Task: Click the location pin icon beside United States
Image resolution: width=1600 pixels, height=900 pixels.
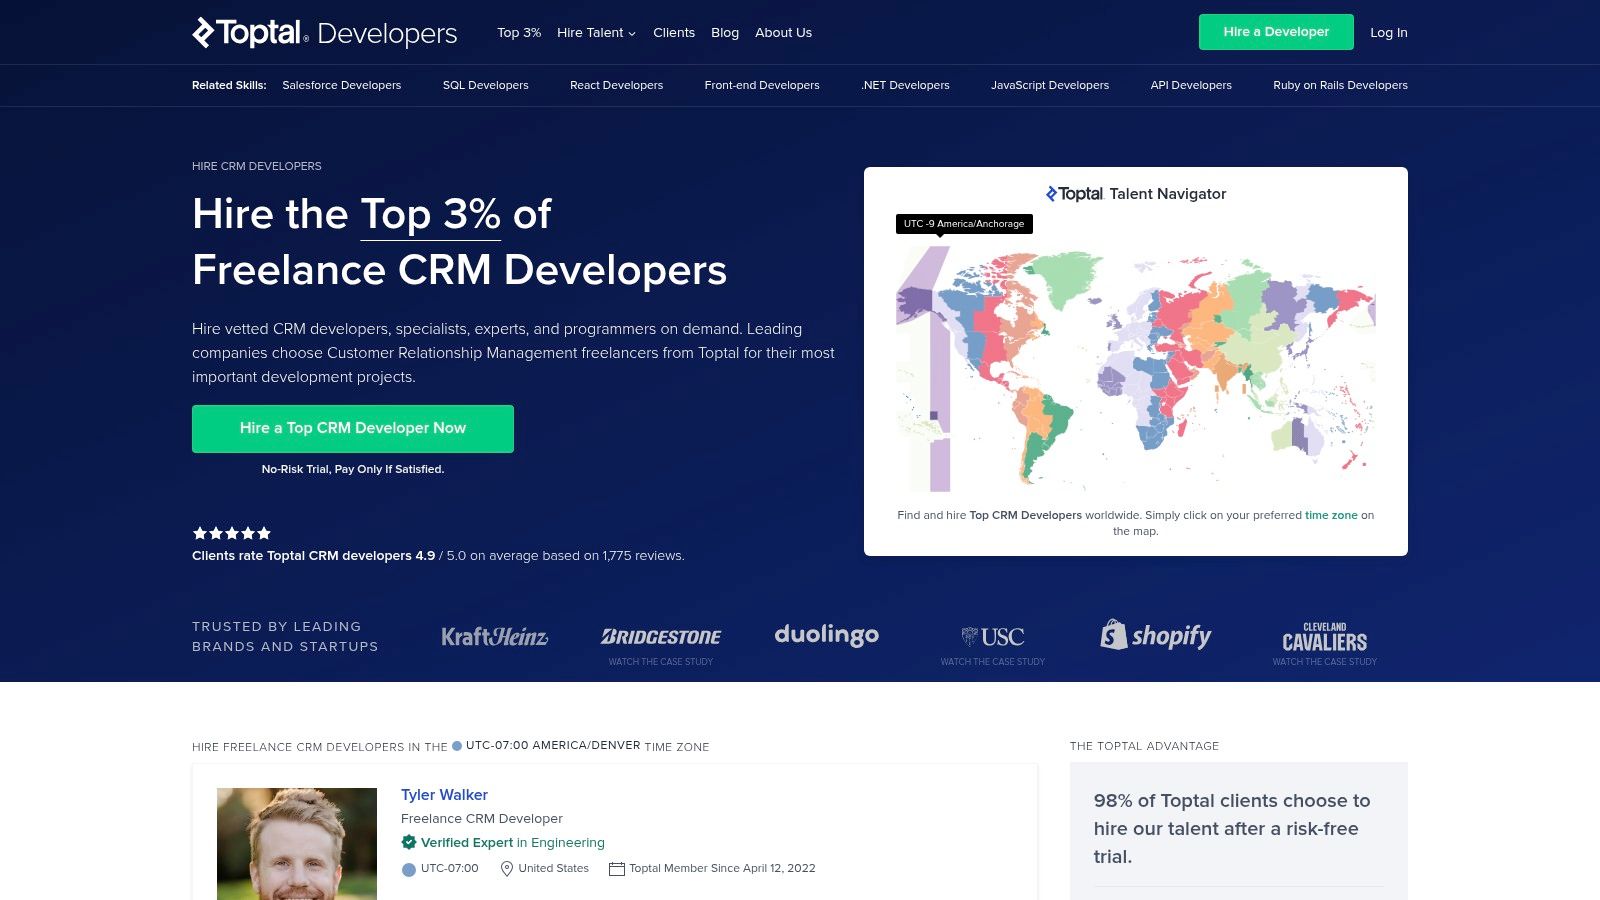Action: [508, 868]
